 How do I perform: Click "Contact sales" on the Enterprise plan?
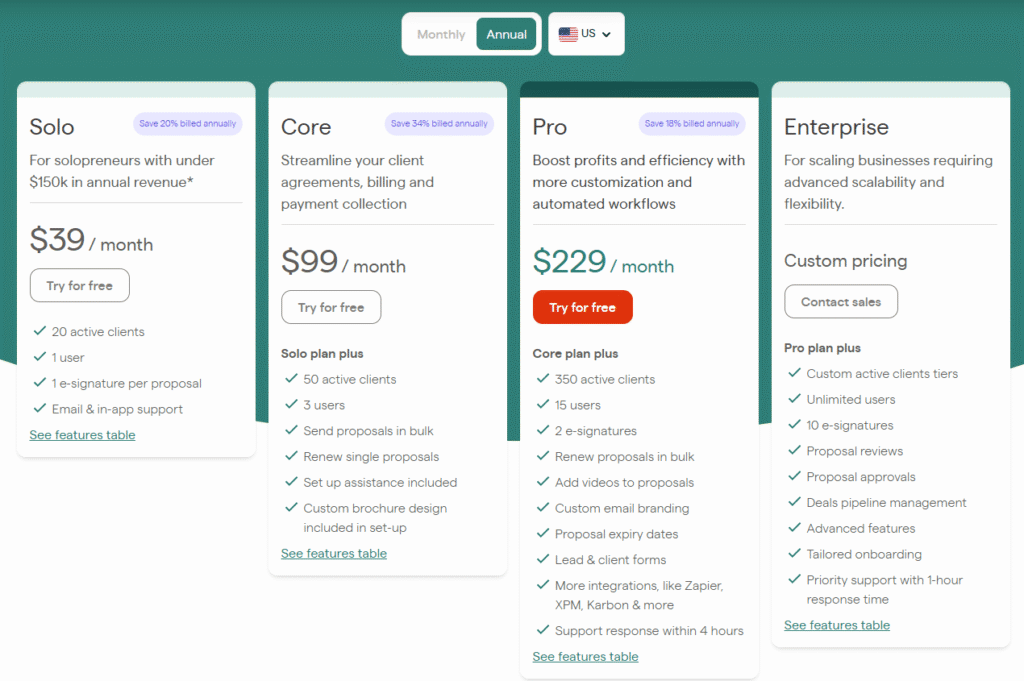(841, 301)
